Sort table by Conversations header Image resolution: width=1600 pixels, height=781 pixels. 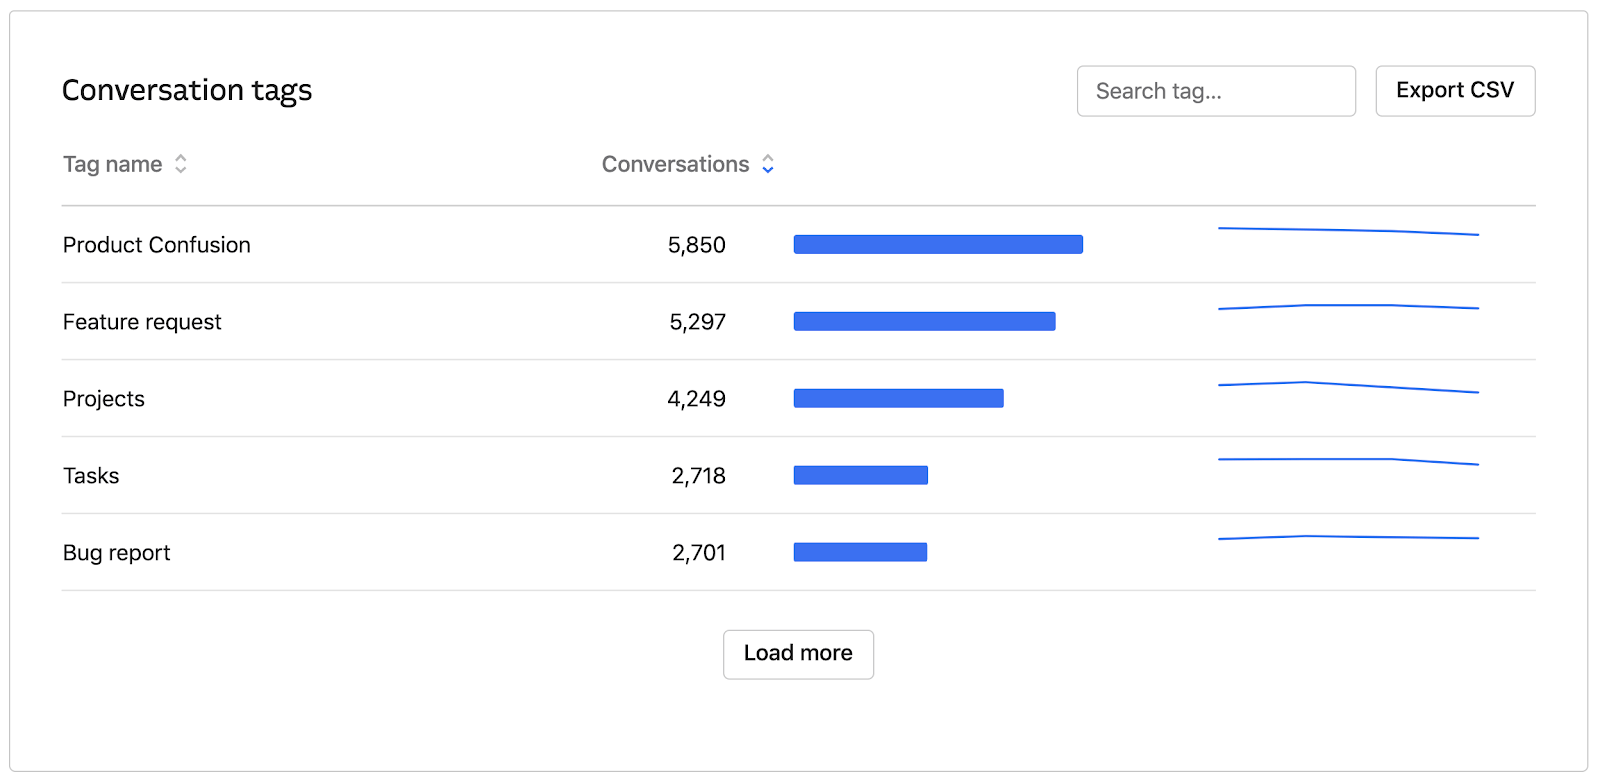pyautogui.click(x=675, y=164)
